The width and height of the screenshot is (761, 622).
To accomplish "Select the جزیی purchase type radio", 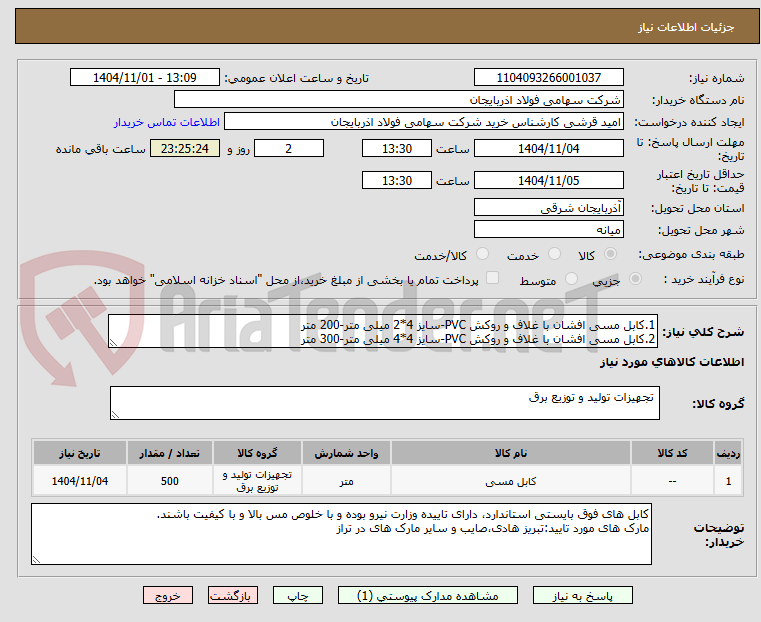I will (635, 278).
